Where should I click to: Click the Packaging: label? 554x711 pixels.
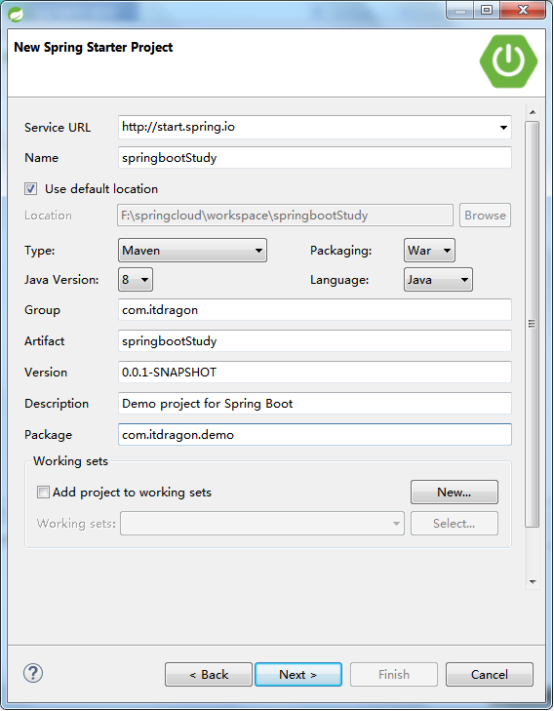[x=341, y=250]
